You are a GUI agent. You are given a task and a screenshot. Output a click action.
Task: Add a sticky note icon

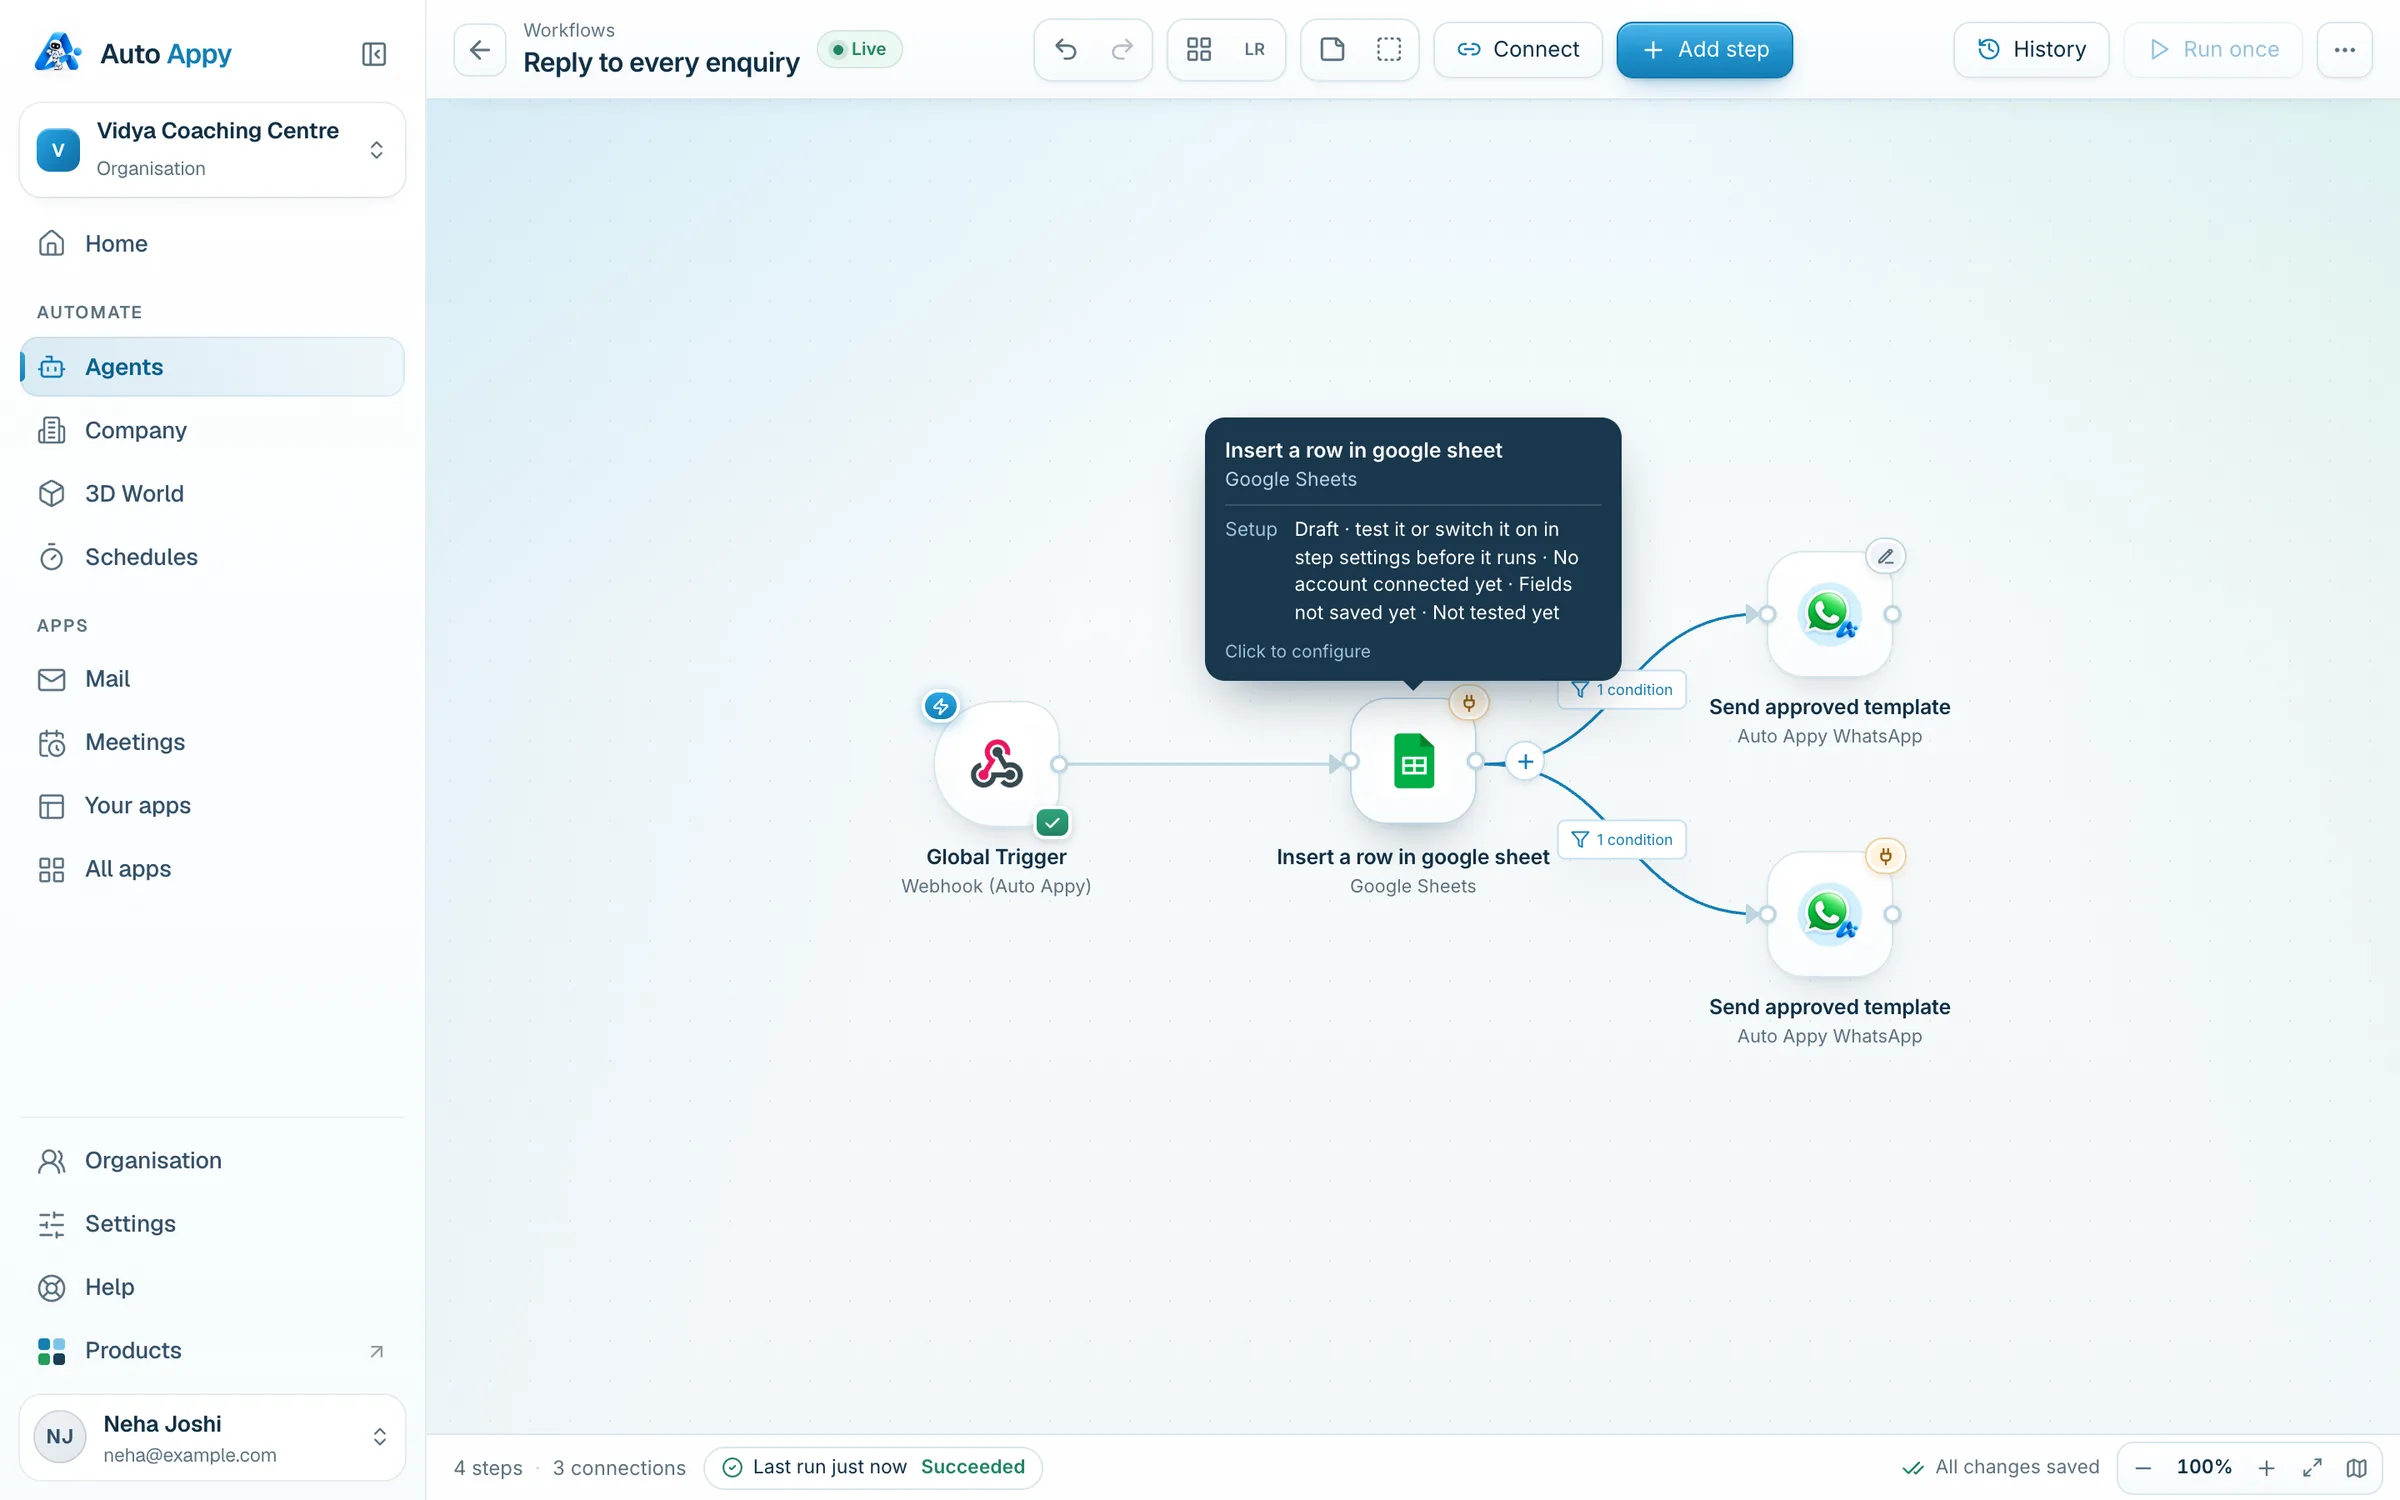(1332, 49)
